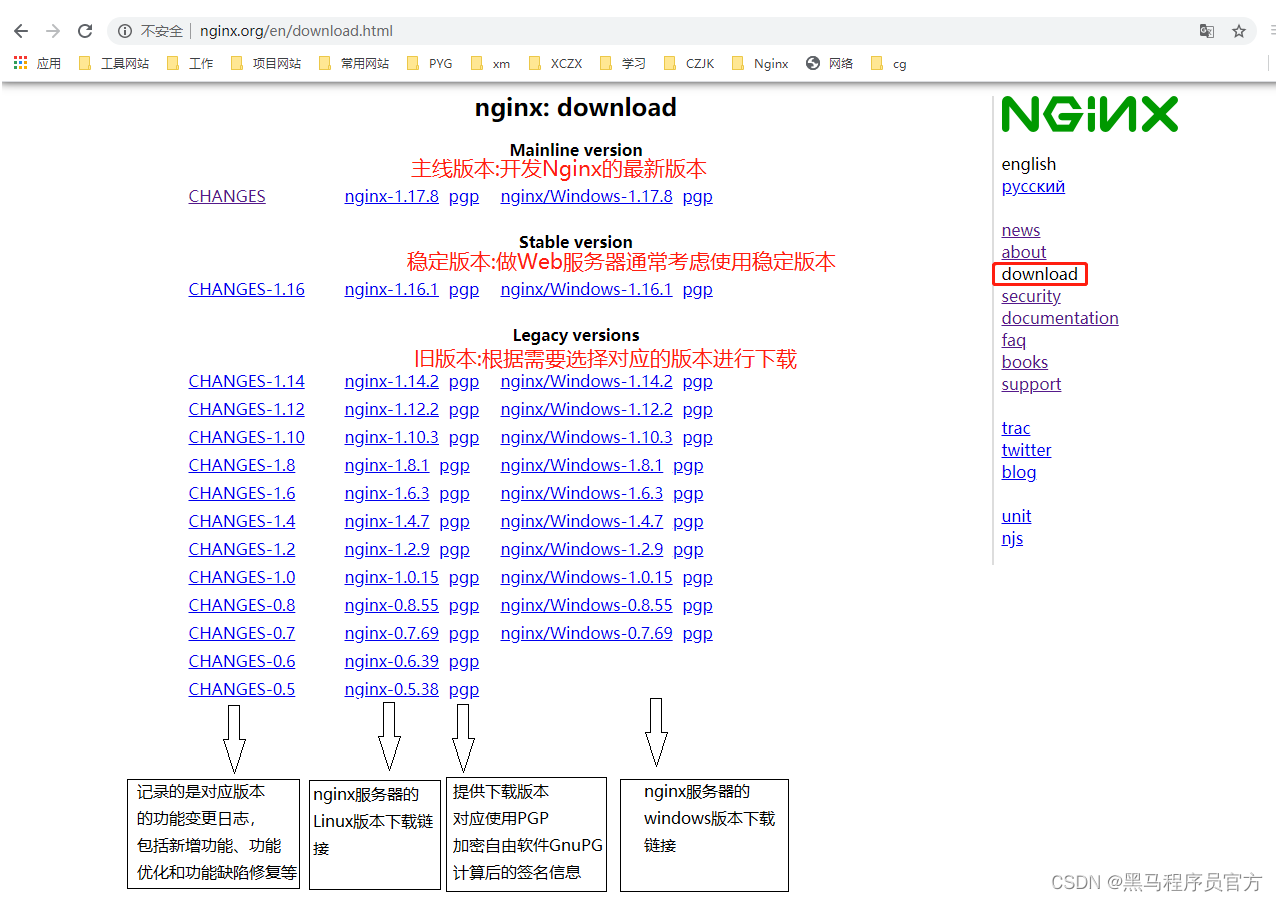Open pgp signature for nginx/Windows-1.17.8
This screenshot has height=901, width=1278.
pyautogui.click(x=698, y=196)
